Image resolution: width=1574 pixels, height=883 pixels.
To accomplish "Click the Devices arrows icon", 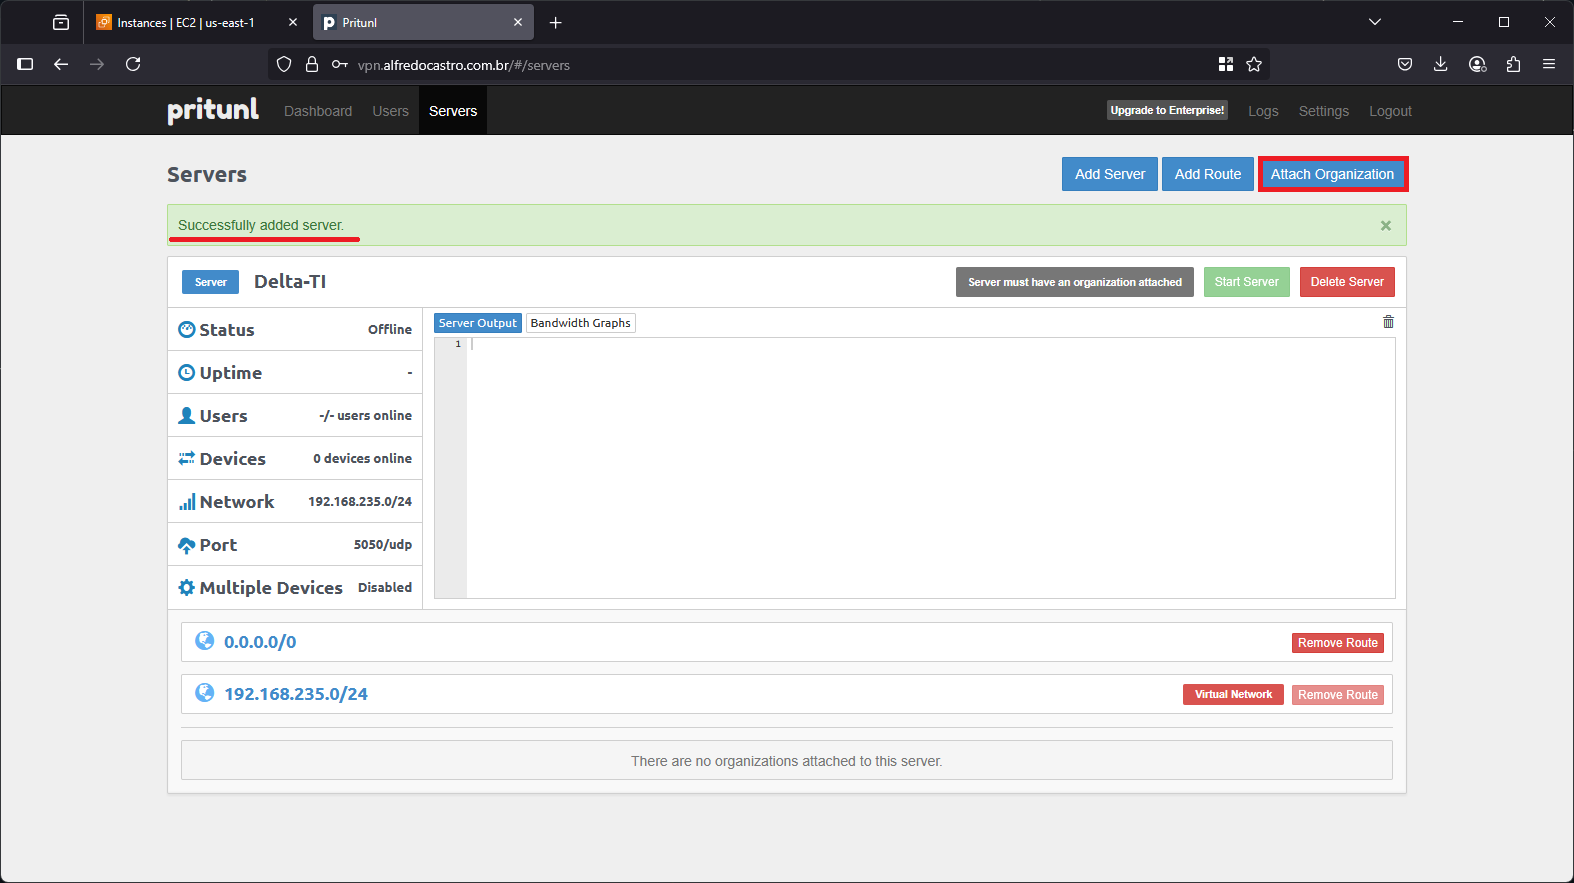I will tap(186, 458).
